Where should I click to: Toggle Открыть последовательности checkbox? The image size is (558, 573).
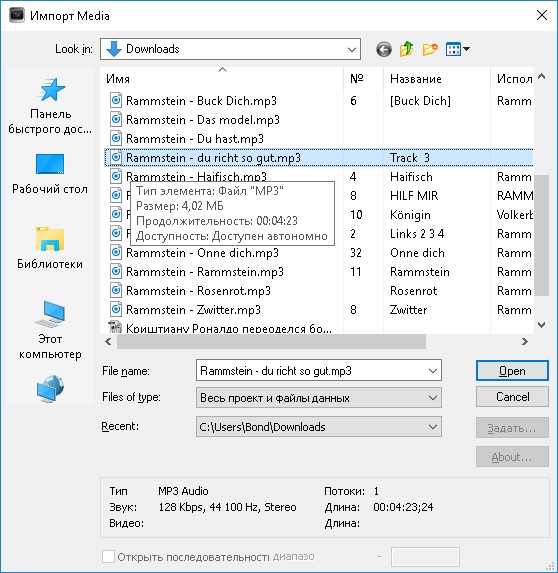[x=108, y=557]
